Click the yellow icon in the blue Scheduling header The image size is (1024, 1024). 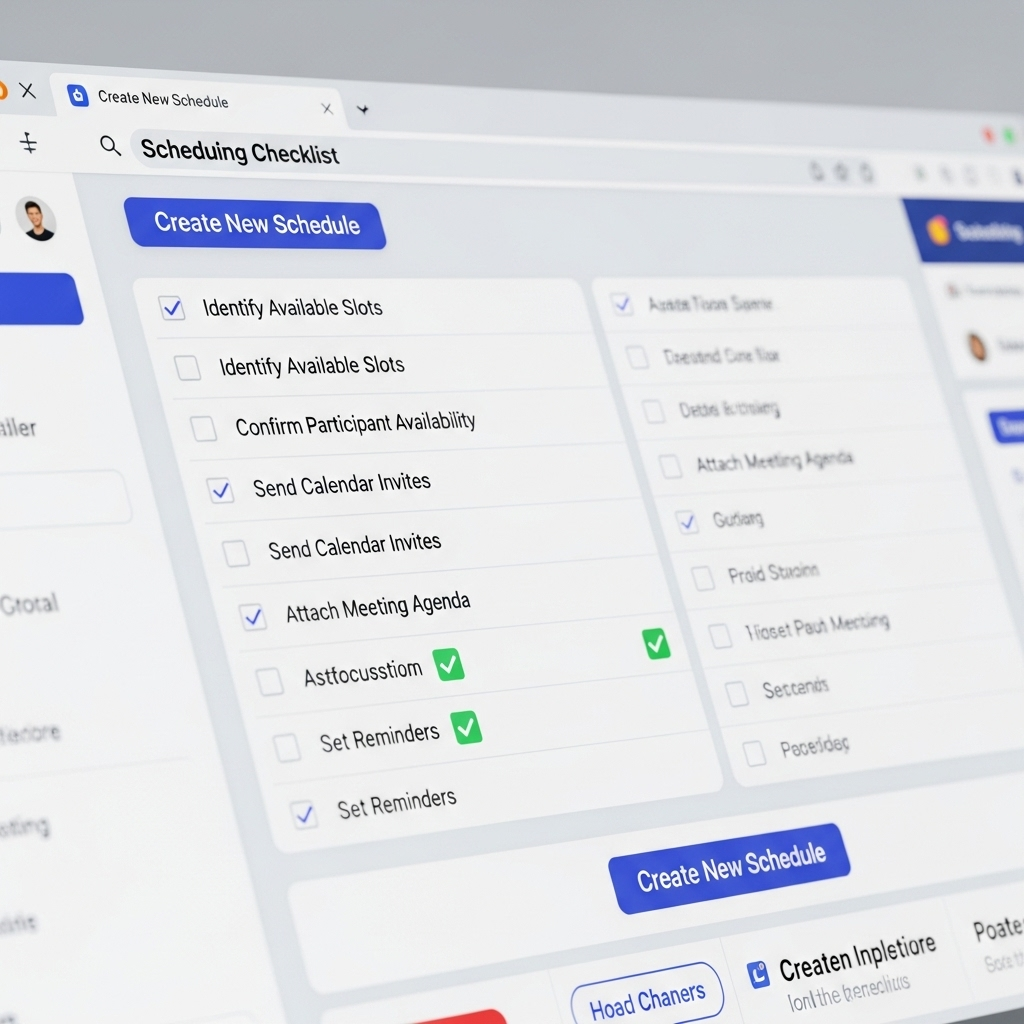point(938,230)
